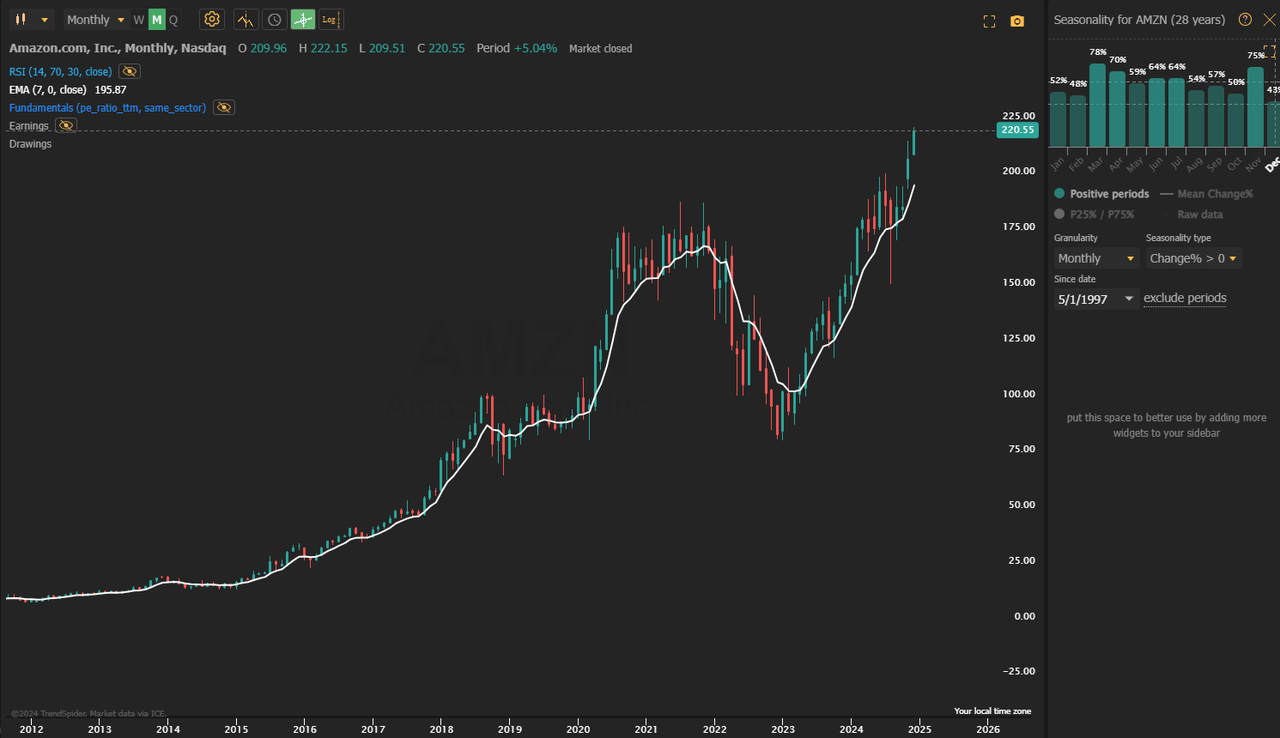Screen dimensions: 1280x738
Task: Open the RSI (14, 70, 30, close) settings
Action: pos(60,71)
